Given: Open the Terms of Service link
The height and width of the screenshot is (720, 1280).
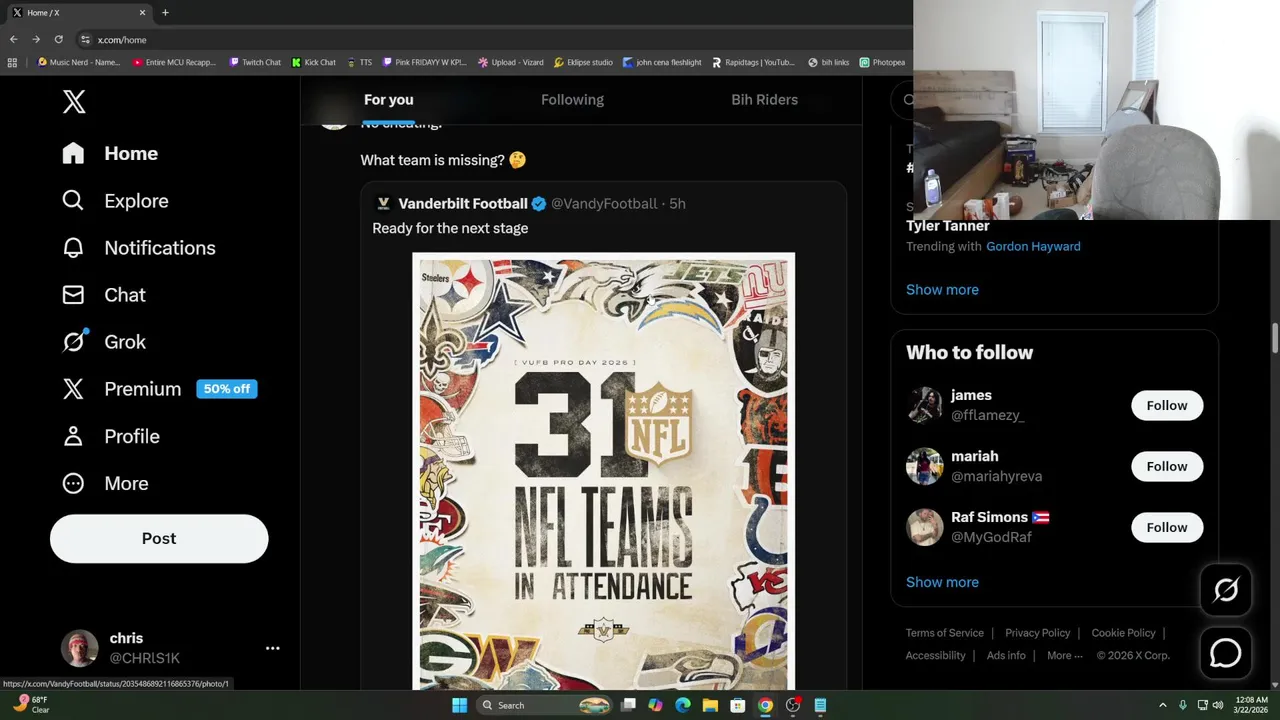Looking at the screenshot, I should pos(945,633).
